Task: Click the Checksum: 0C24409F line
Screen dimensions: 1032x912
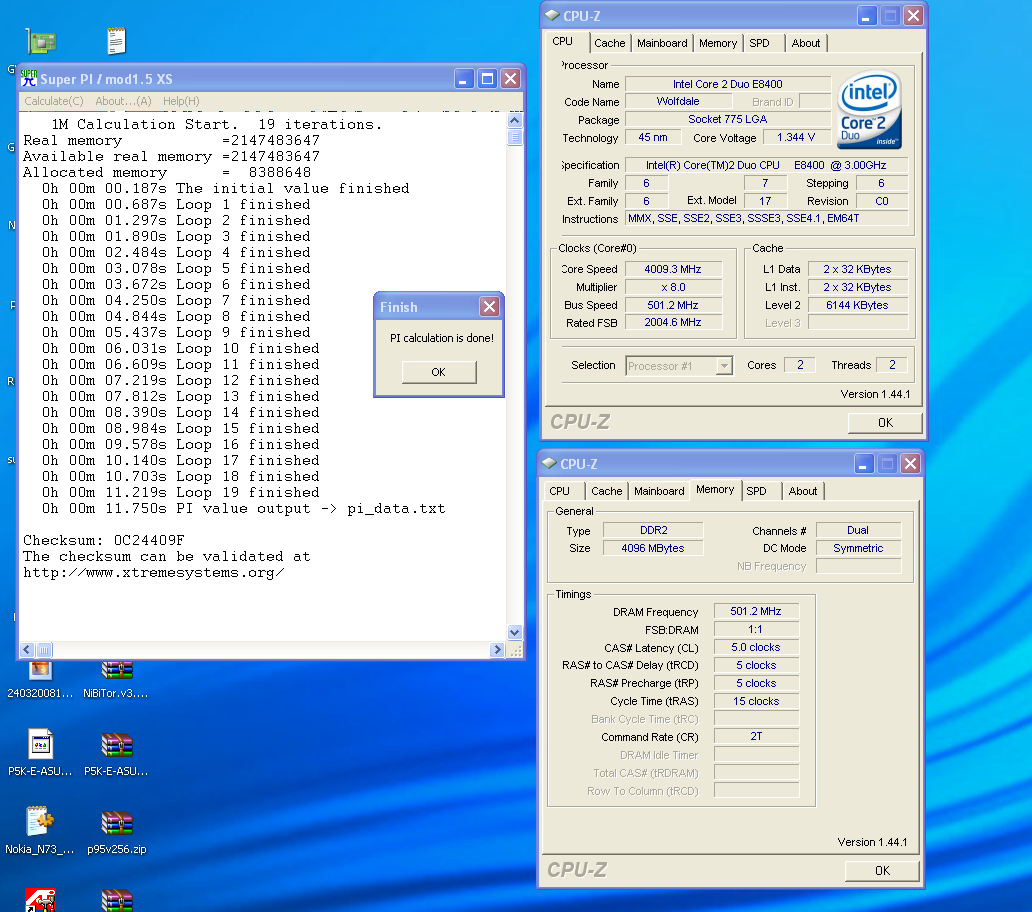Action: (104, 540)
